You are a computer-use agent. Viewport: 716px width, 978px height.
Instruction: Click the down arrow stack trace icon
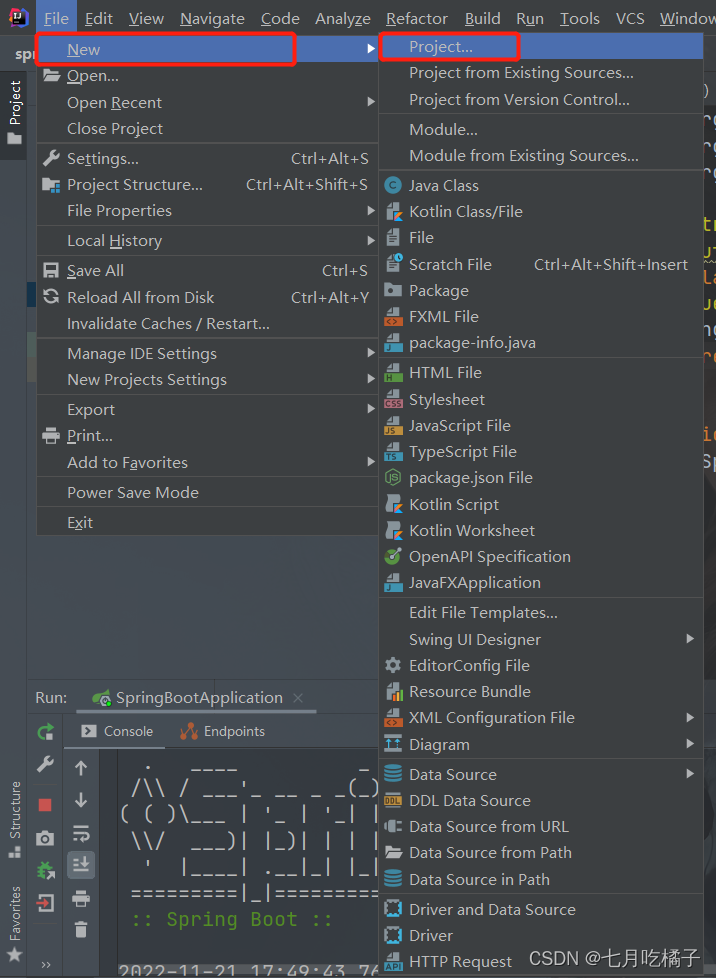(x=81, y=800)
